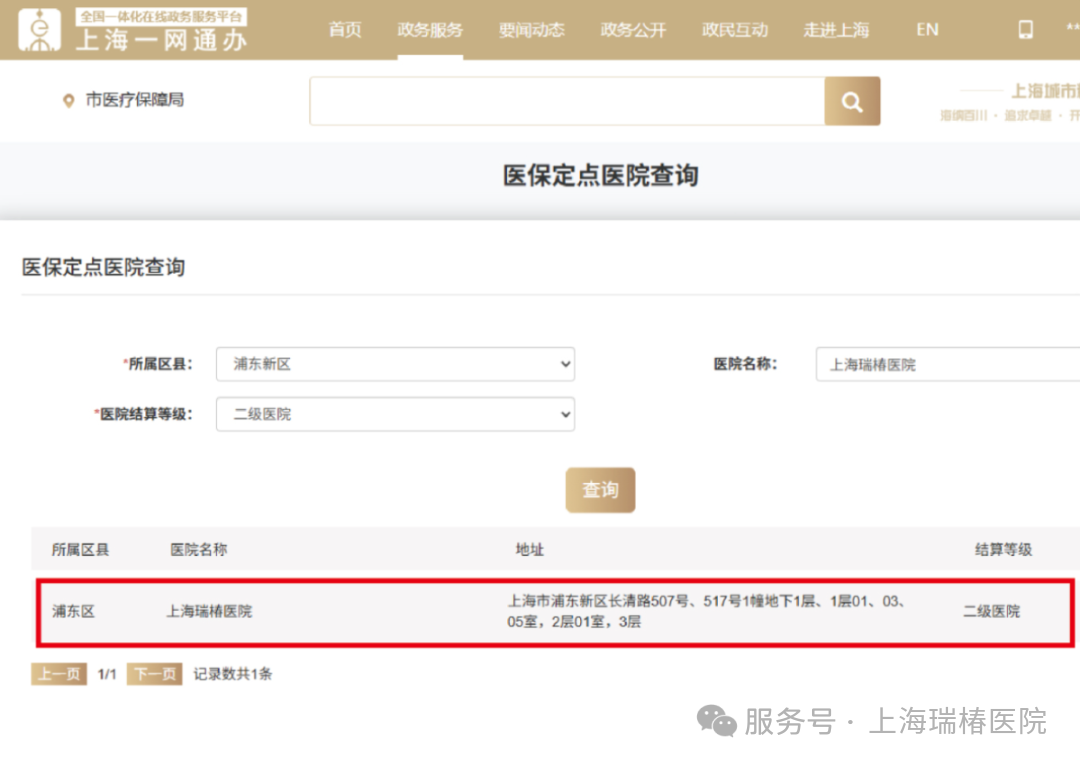
Task: Click the mobile phone icon in the header
Action: point(1024,29)
